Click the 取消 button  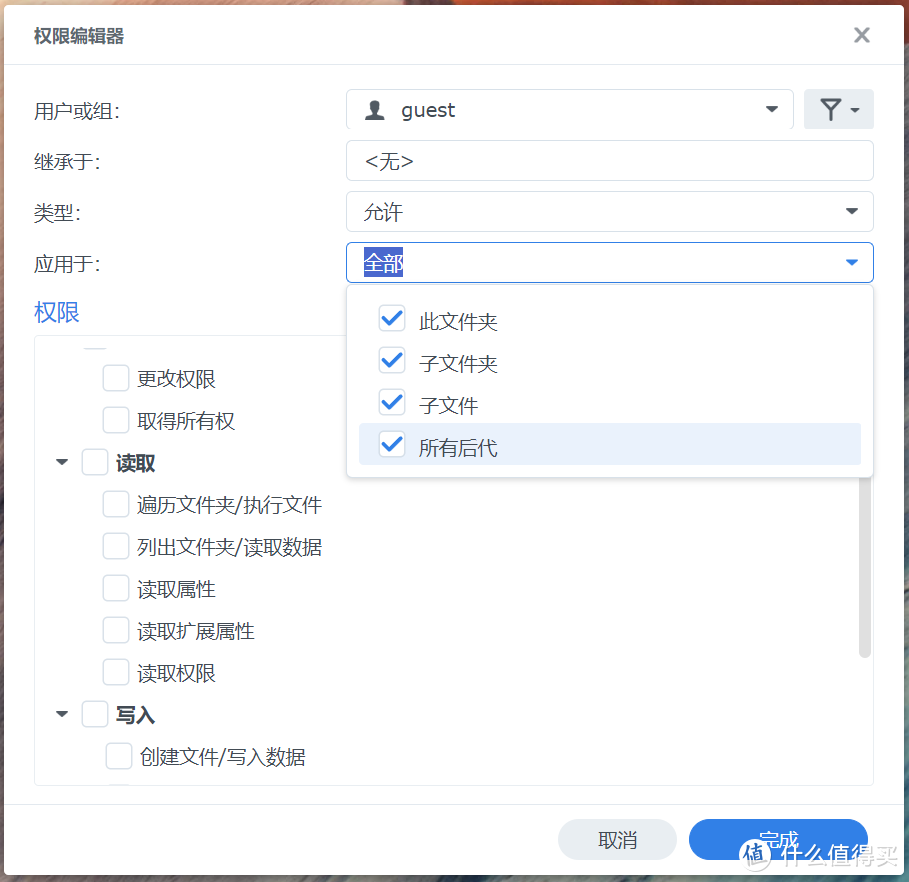coord(617,840)
